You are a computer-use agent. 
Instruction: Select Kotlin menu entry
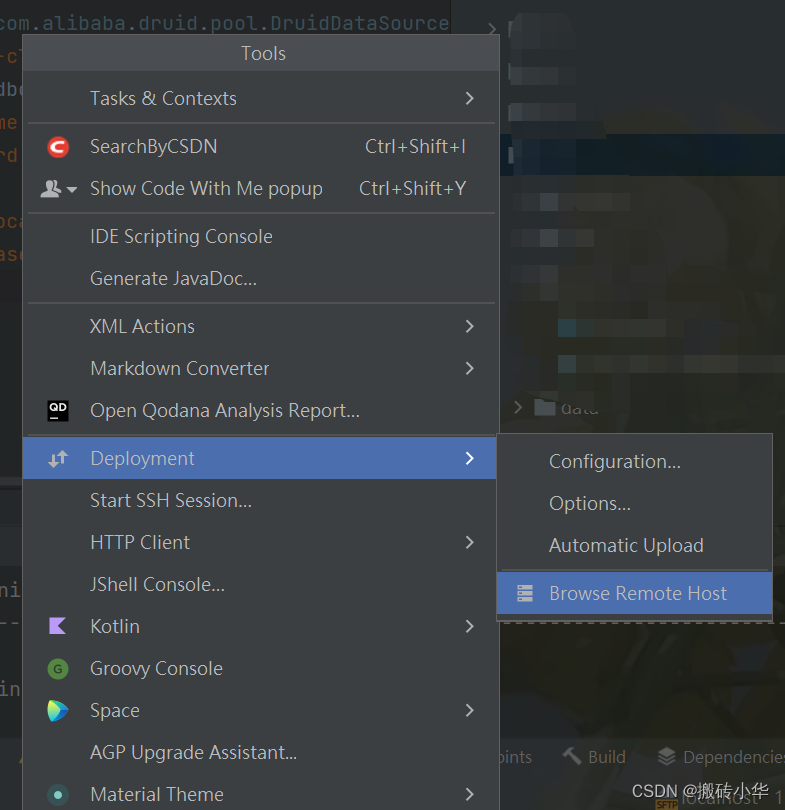261,626
